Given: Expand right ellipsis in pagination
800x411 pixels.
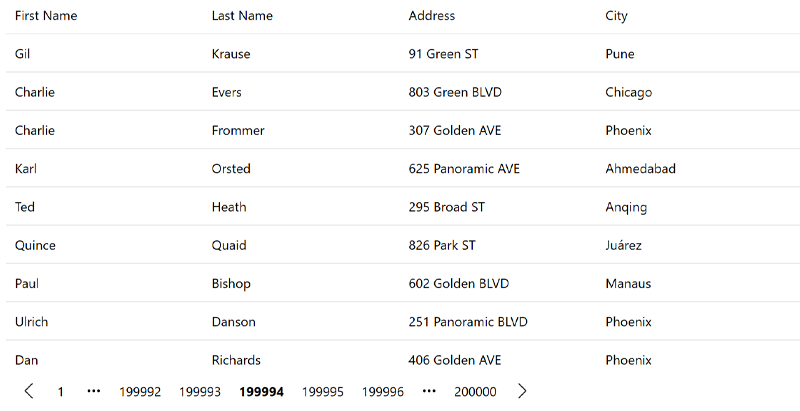Looking at the screenshot, I should (429, 392).
